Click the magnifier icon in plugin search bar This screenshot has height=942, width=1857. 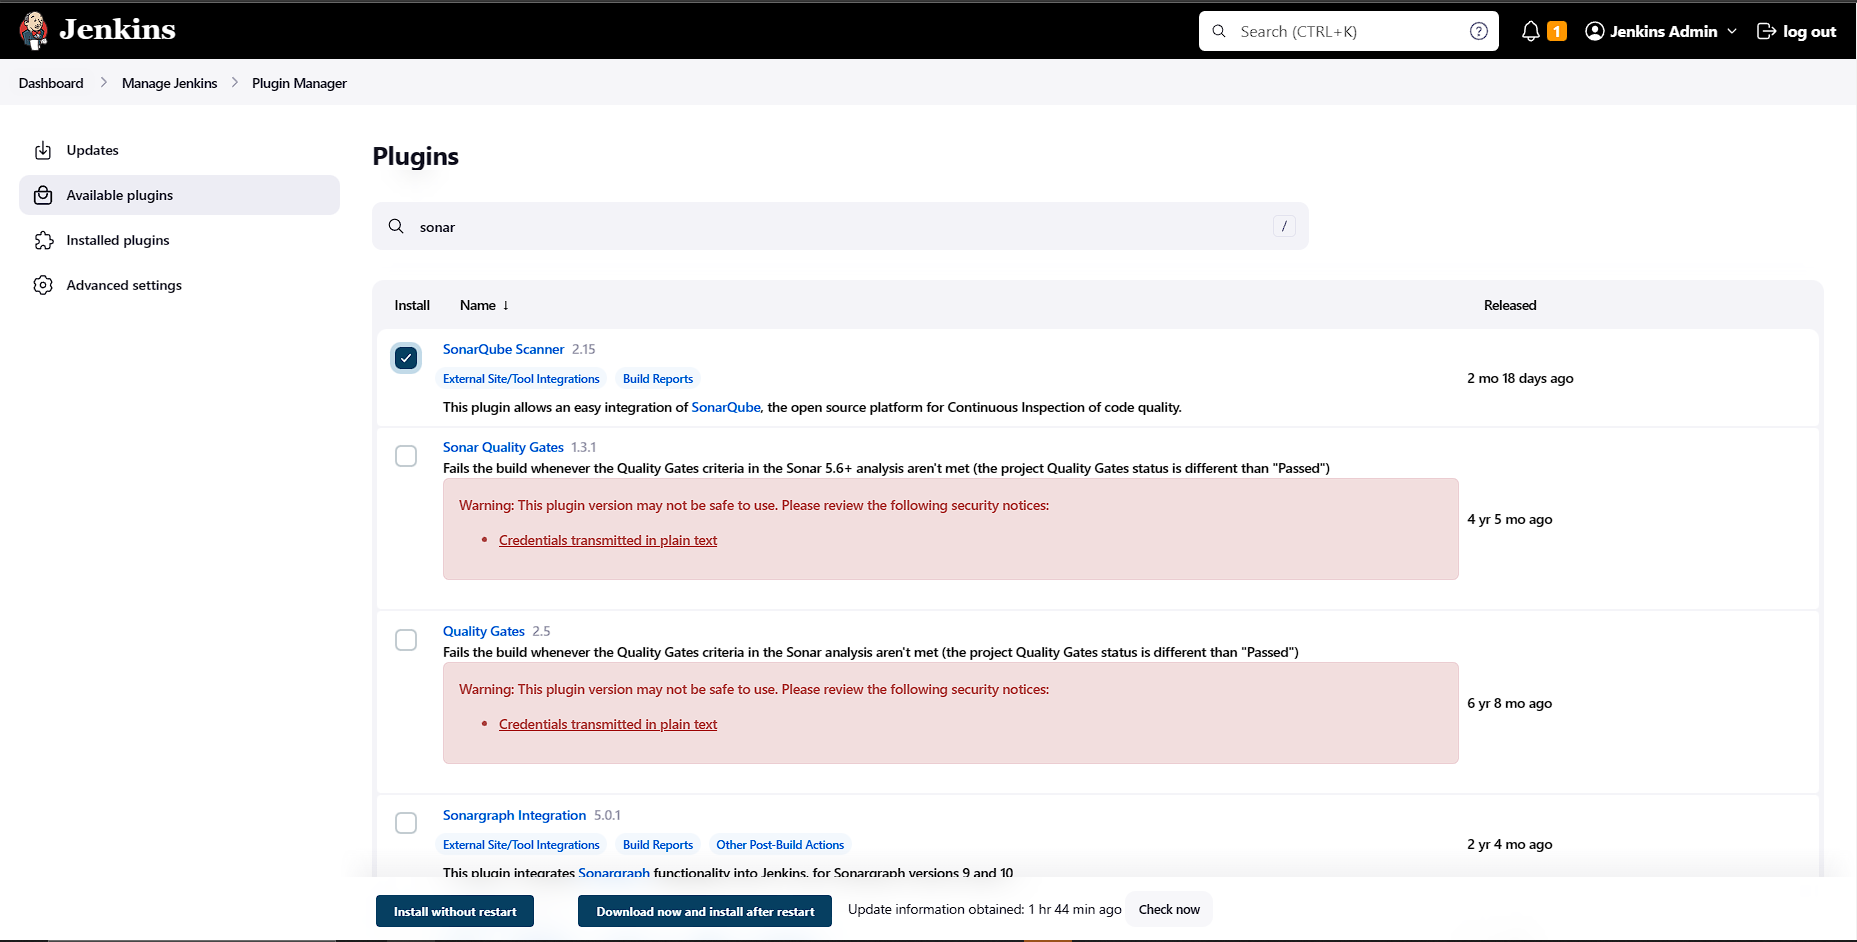[x=396, y=226]
